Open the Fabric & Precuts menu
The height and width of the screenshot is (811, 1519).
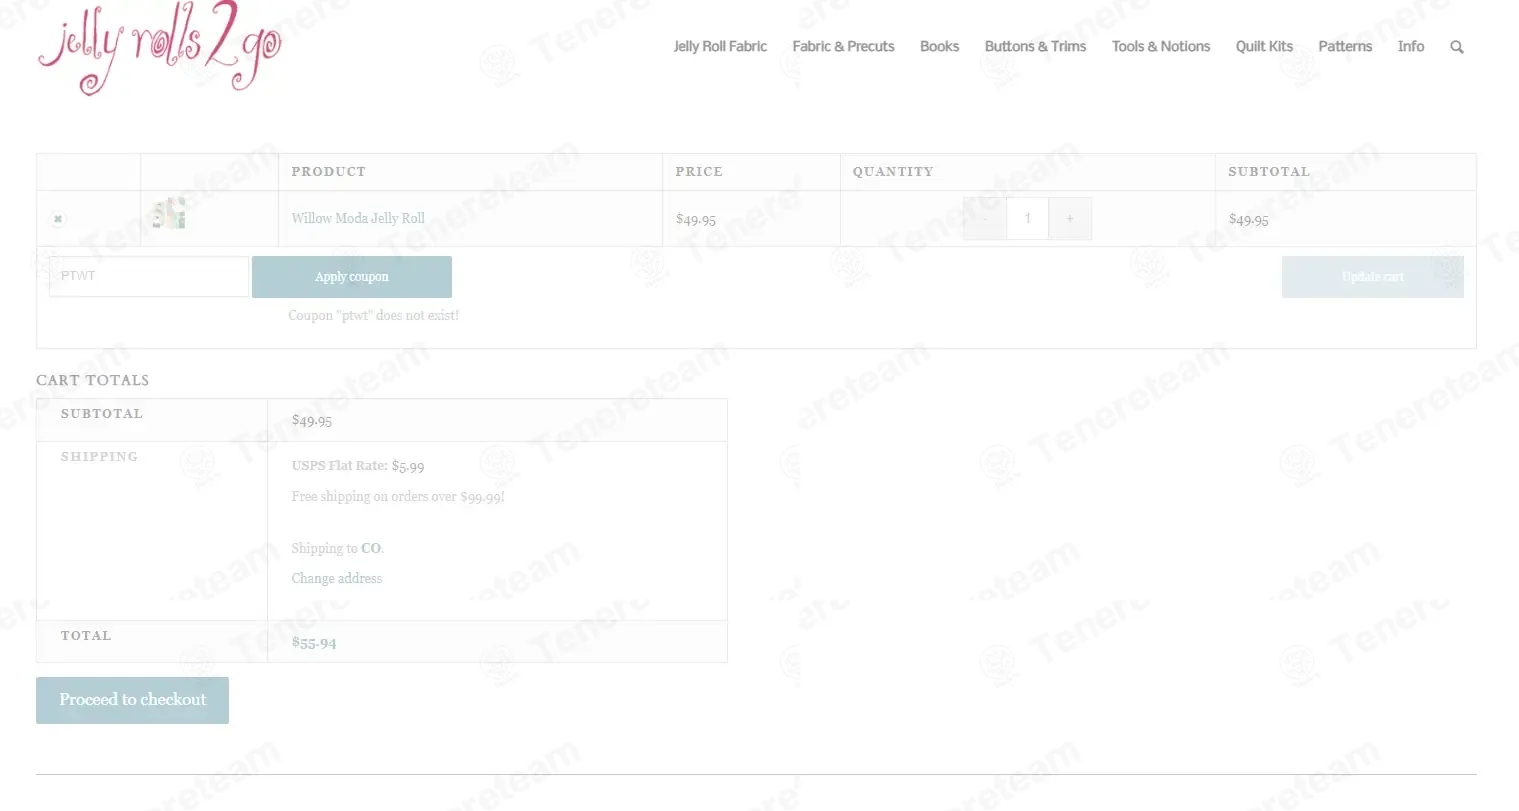coord(843,46)
